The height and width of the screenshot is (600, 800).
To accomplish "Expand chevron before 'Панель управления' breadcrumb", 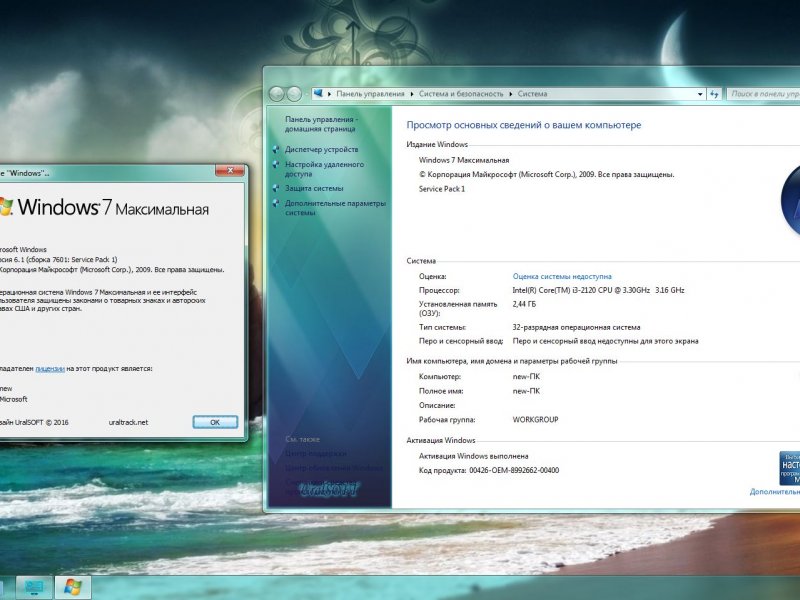I will click(330, 94).
